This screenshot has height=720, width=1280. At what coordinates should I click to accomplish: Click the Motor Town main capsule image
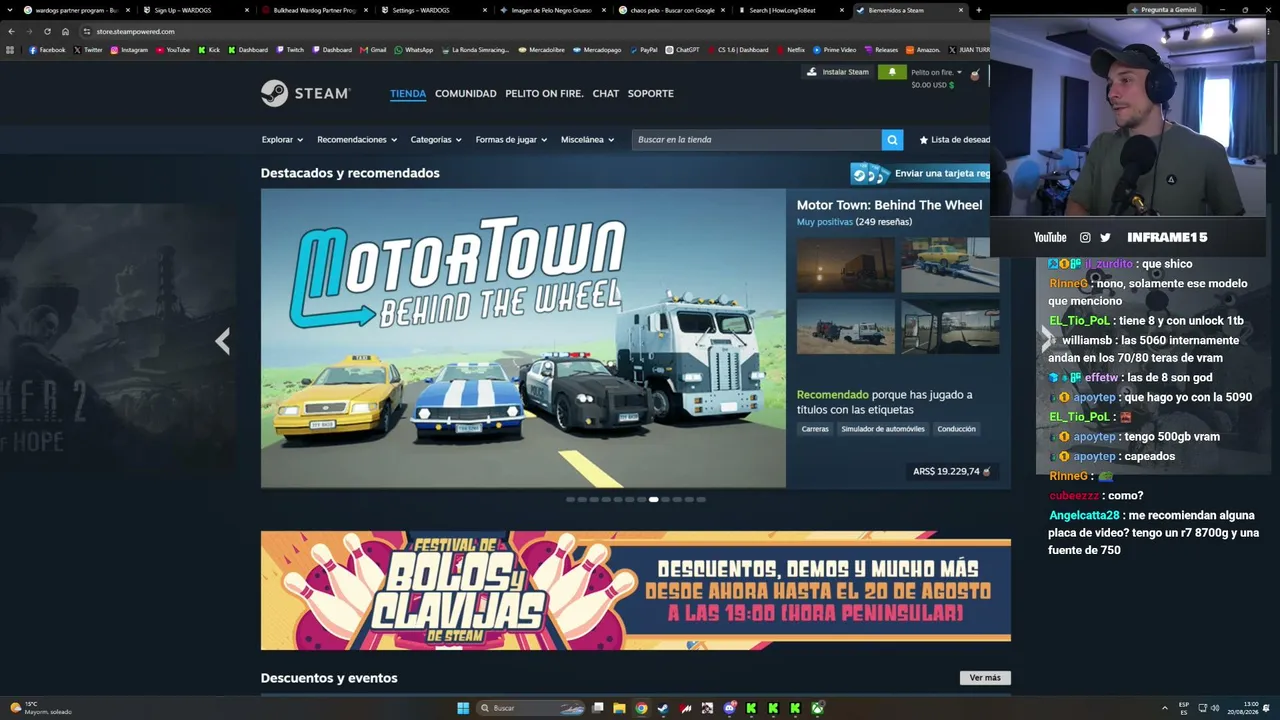point(523,338)
